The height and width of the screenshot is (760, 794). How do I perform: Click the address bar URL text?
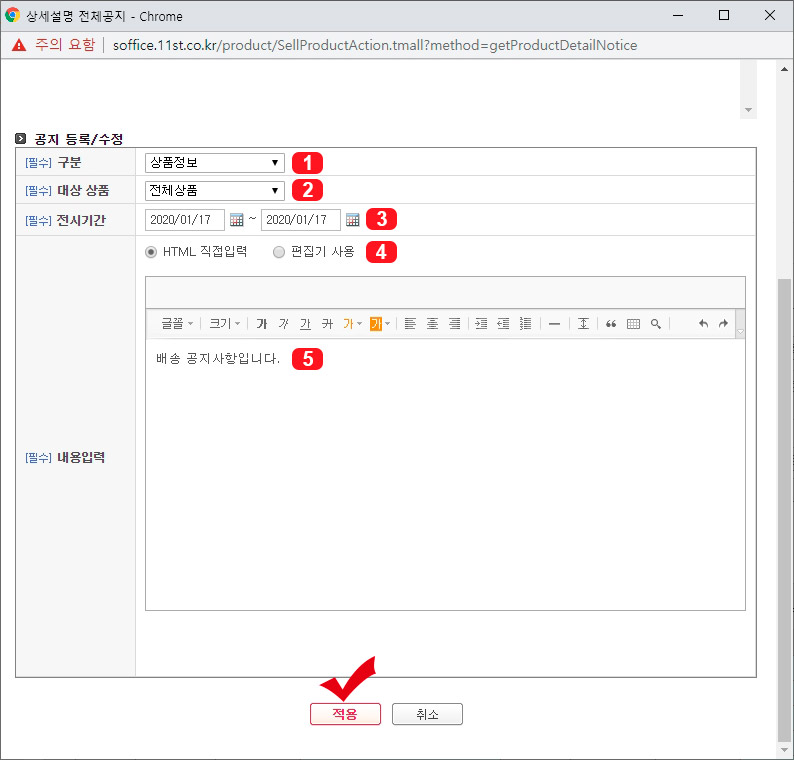[x=375, y=45]
